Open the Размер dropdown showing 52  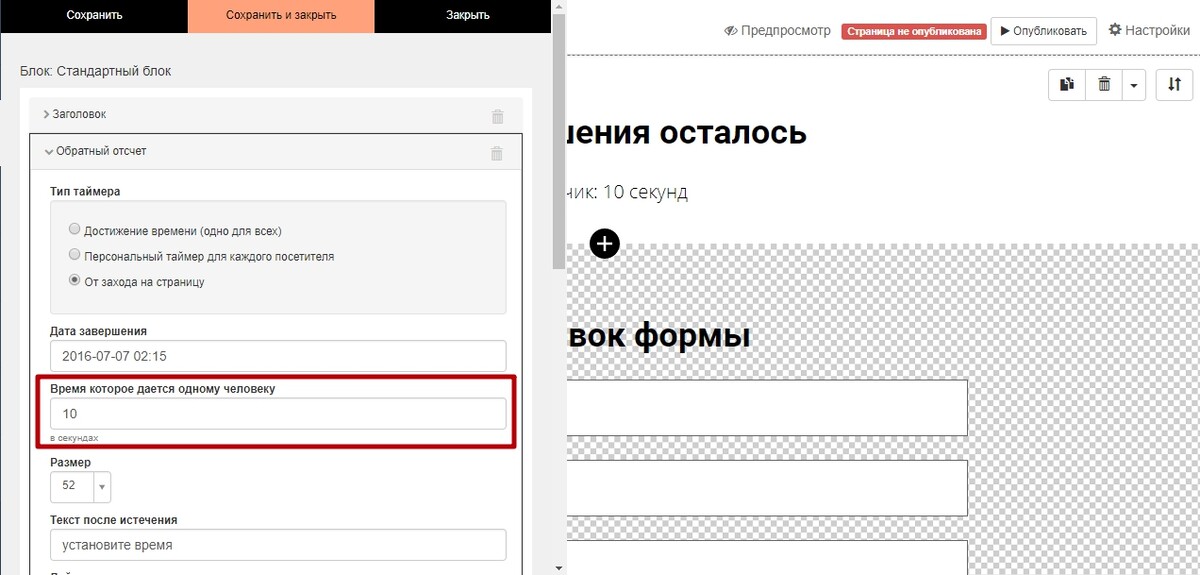[80, 486]
